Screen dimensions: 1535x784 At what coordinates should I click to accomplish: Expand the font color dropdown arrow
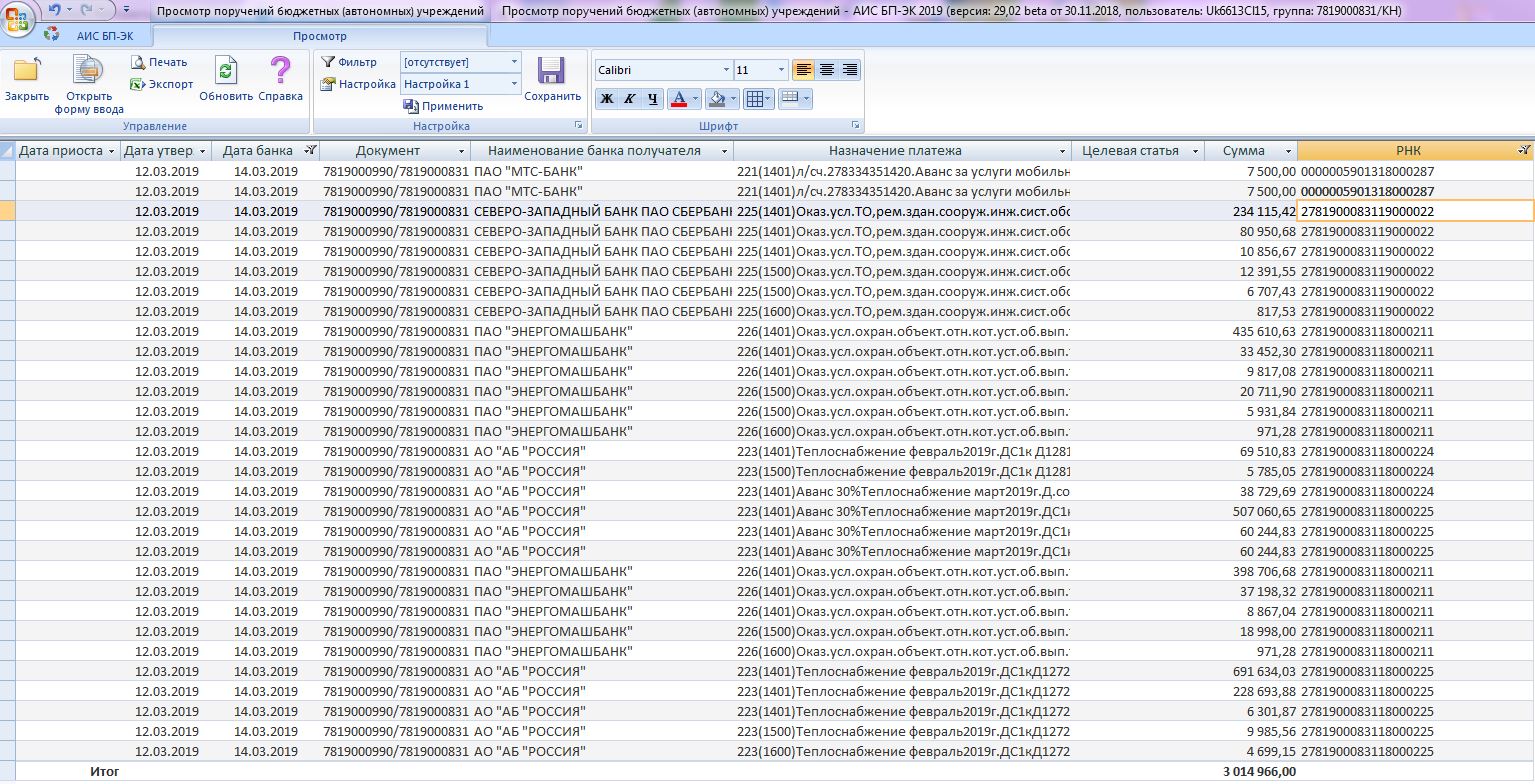(x=697, y=99)
